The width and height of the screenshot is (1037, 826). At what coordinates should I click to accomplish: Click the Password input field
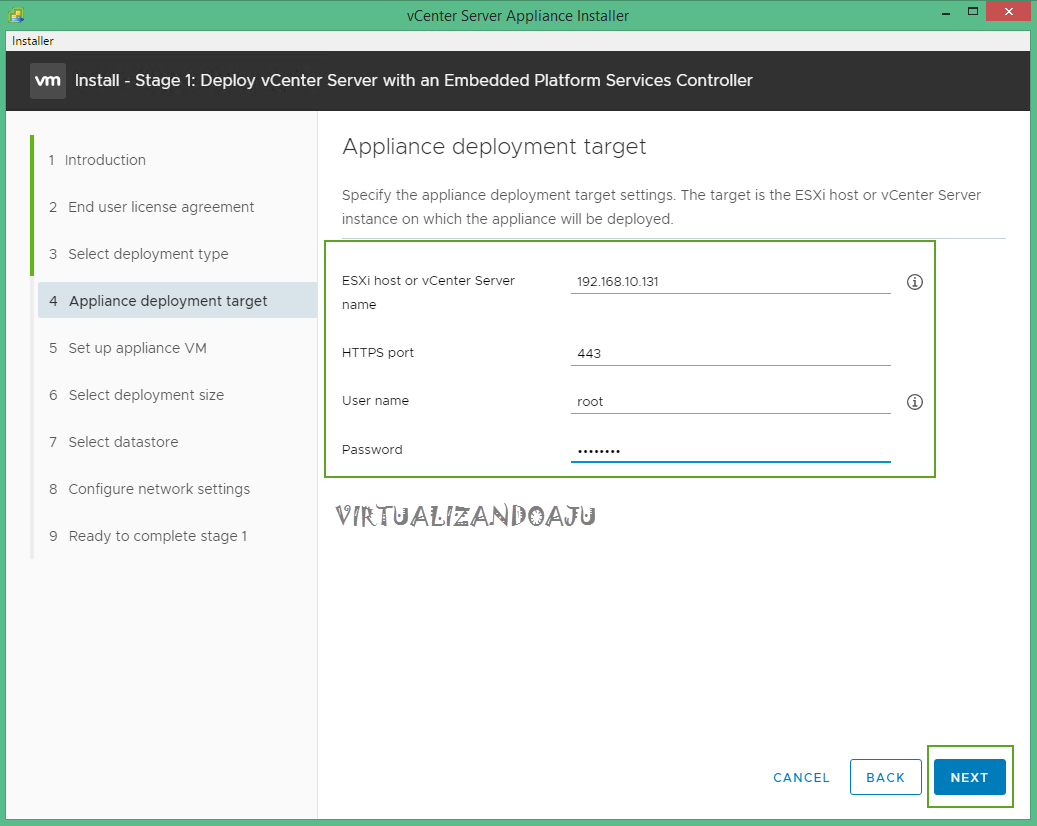pyautogui.click(x=730, y=451)
